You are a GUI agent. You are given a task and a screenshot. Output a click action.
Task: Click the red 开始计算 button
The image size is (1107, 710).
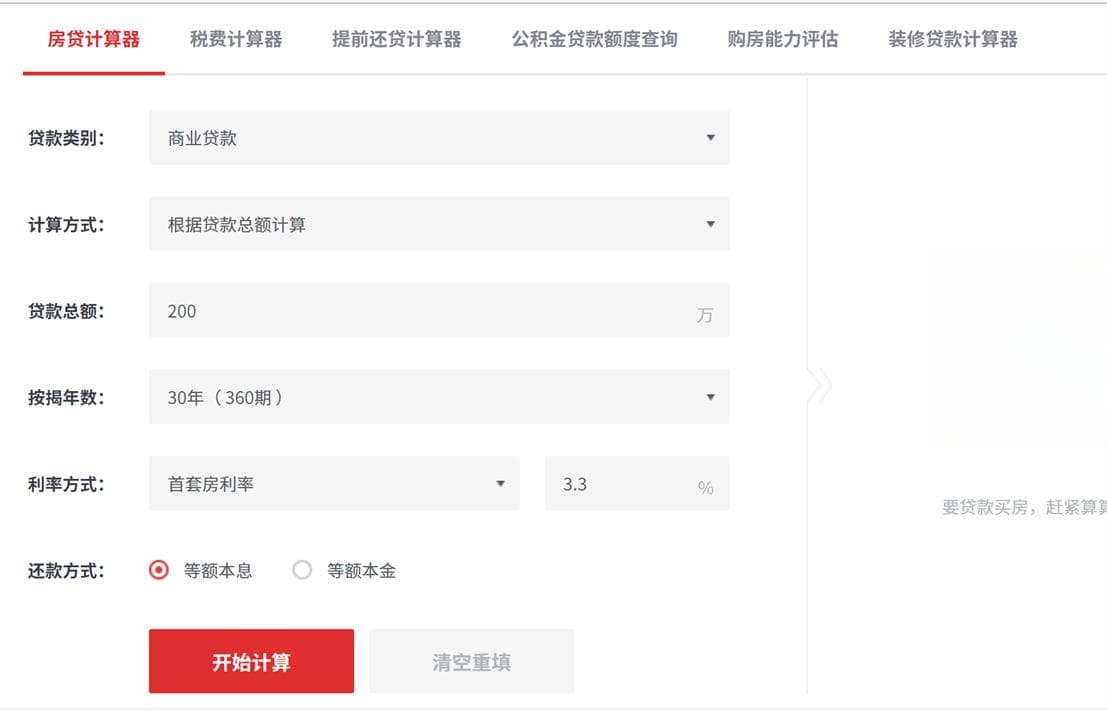pos(251,661)
